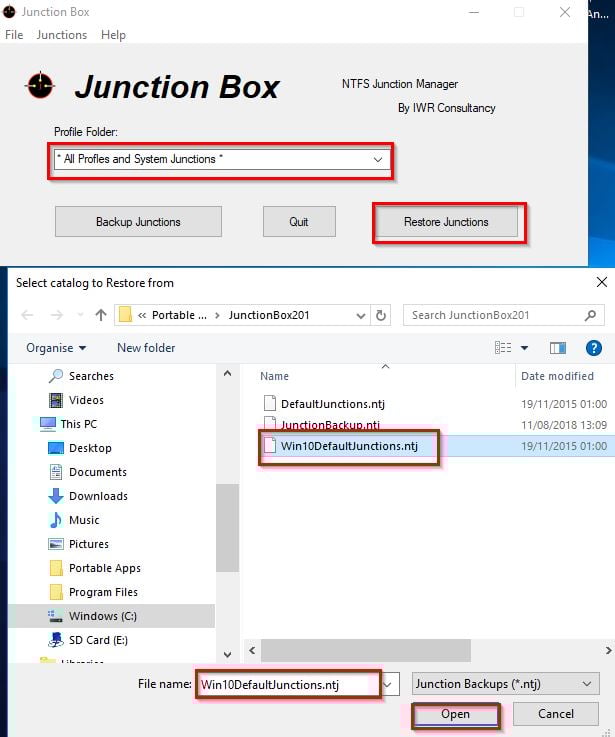Expand the File name history dropdown
Image resolution: width=615 pixels, height=737 pixels.
[387, 684]
